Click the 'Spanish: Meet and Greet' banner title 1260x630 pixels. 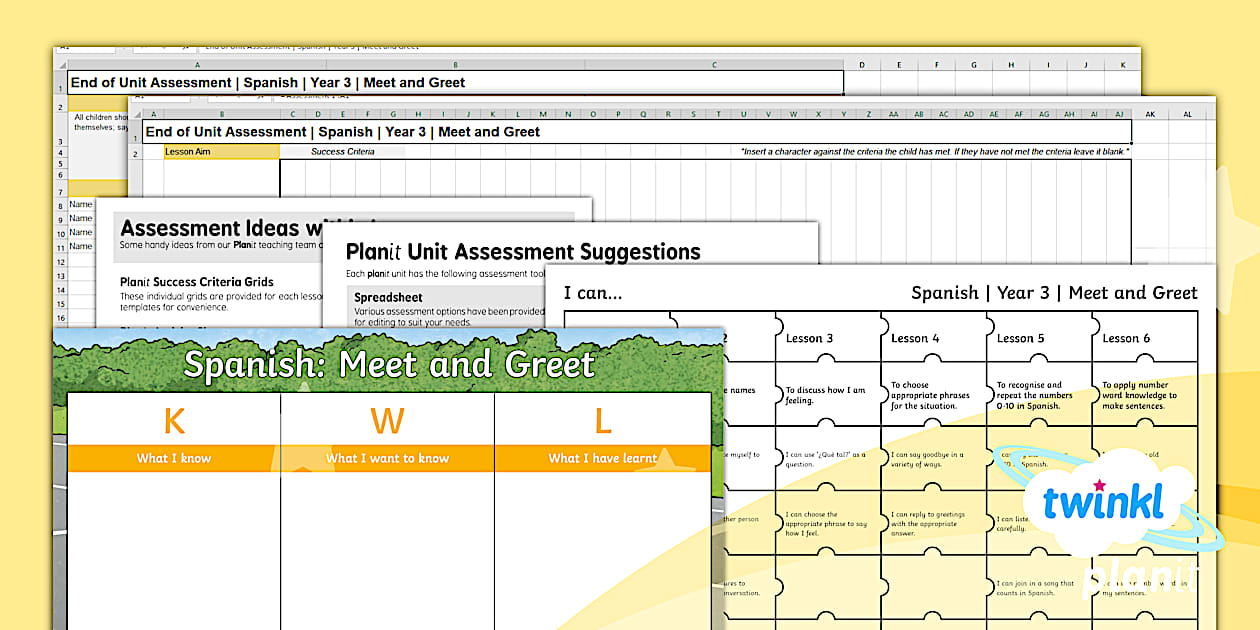point(388,364)
